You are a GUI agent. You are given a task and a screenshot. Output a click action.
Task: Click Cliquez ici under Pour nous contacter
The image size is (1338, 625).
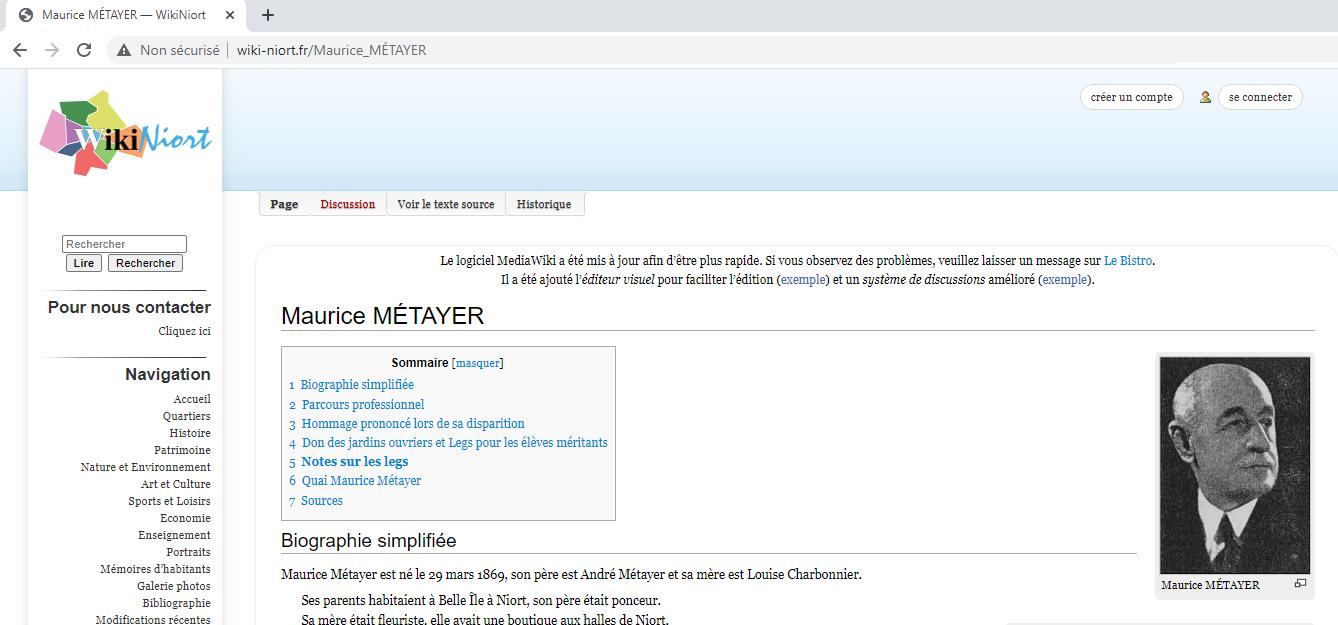point(184,331)
